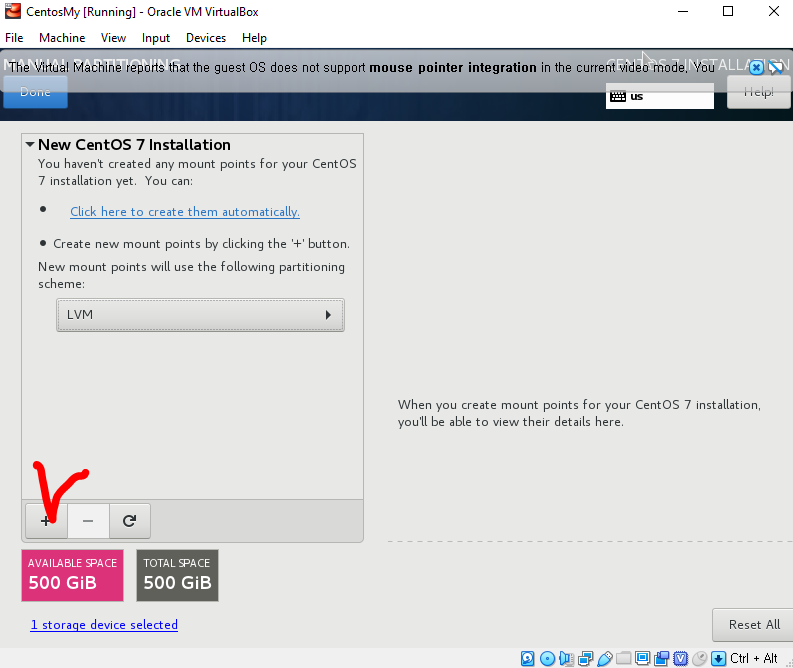This screenshot has width=793, height=668.
Task: Click the hard disk activity status icon
Action: click(x=527, y=658)
